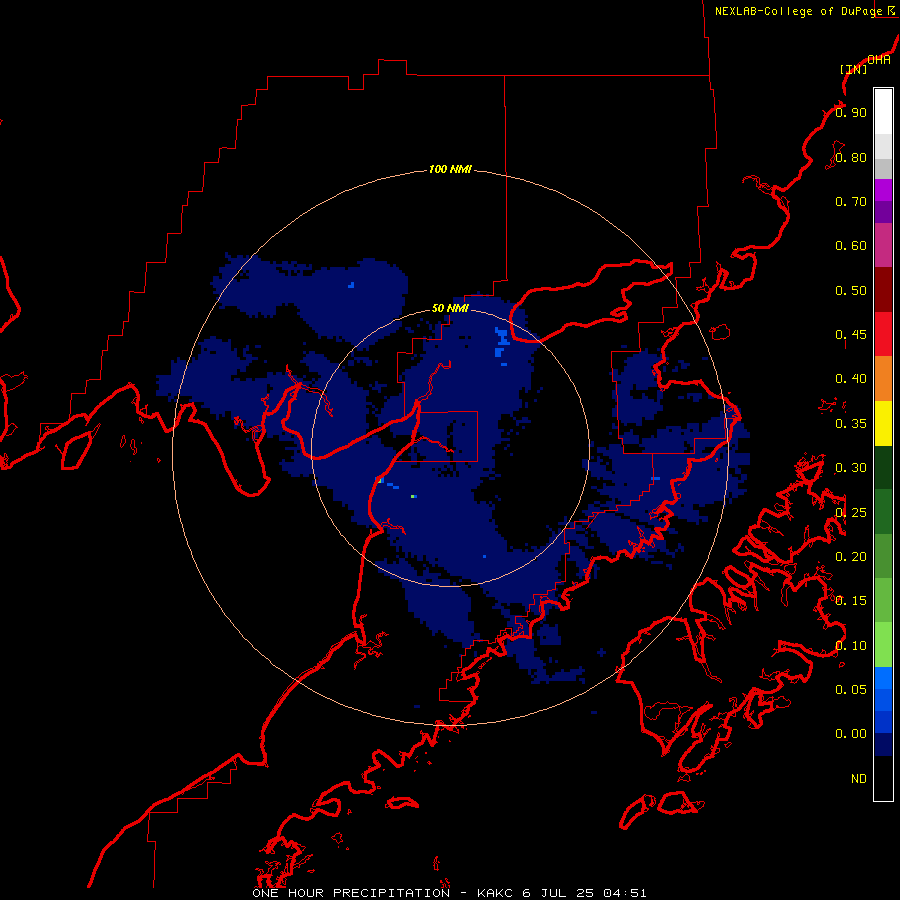
Task: Select the navy blue 0.00 legend swatch
Action: pos(883,744)
